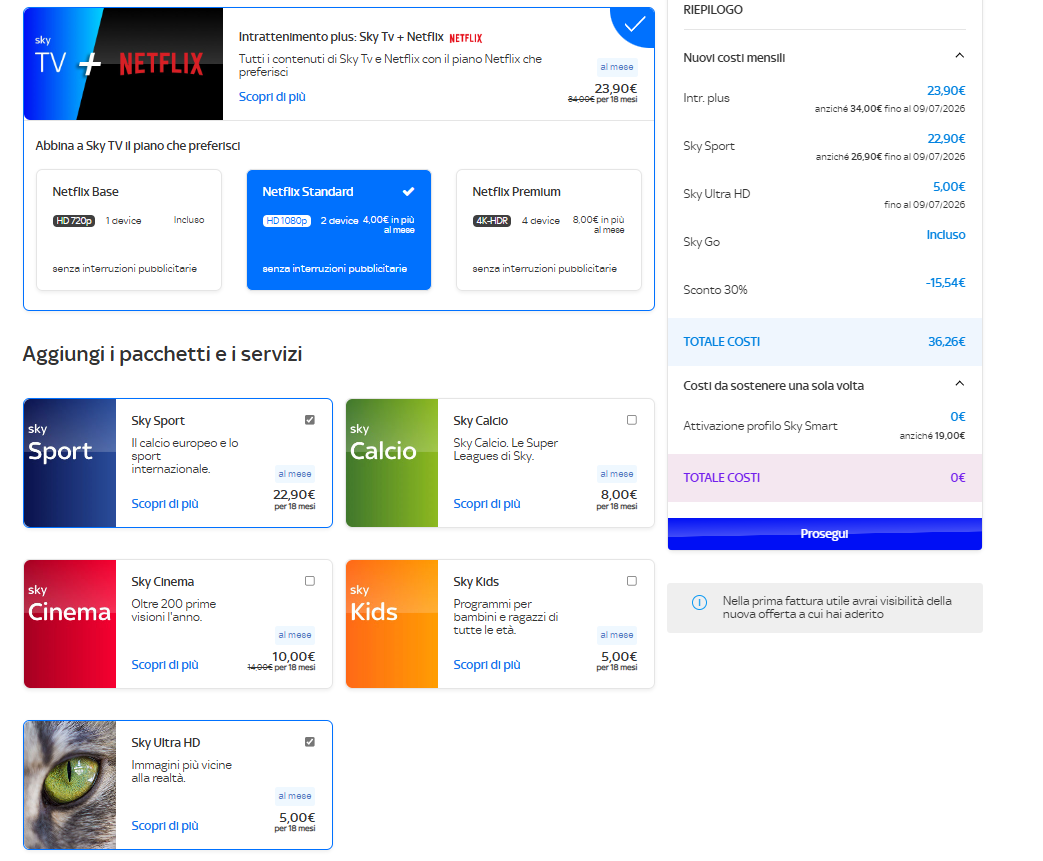
Task: Open Scopri di più for Sky Sport
Action: (165, 504)
